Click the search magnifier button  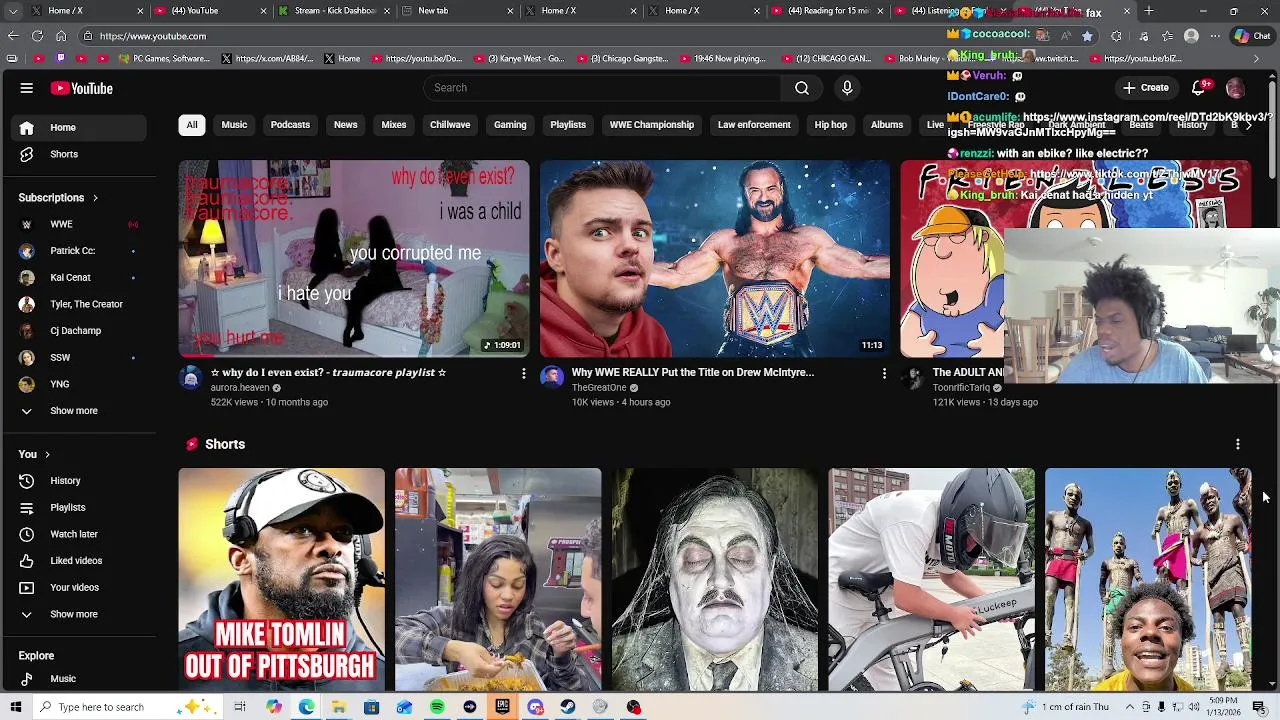[802, 88]
